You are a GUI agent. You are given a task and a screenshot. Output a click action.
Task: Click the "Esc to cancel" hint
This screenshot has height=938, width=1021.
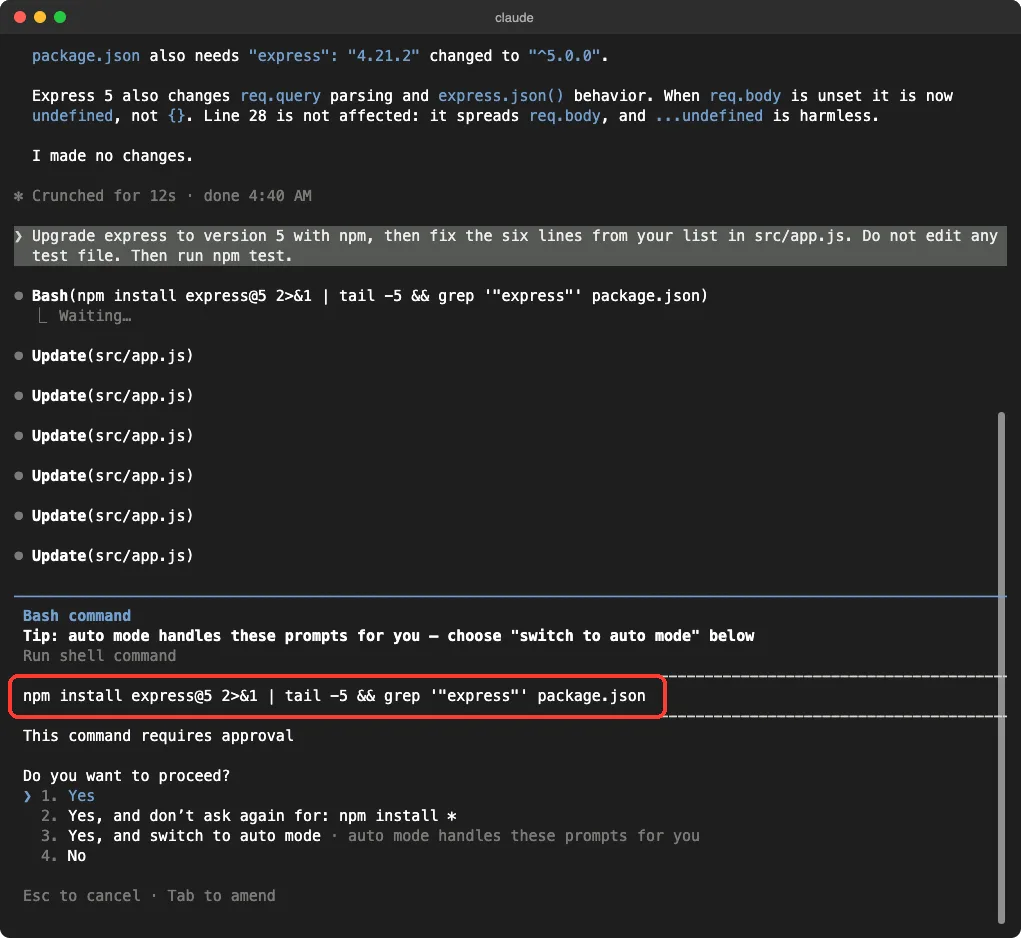[81, 896]
